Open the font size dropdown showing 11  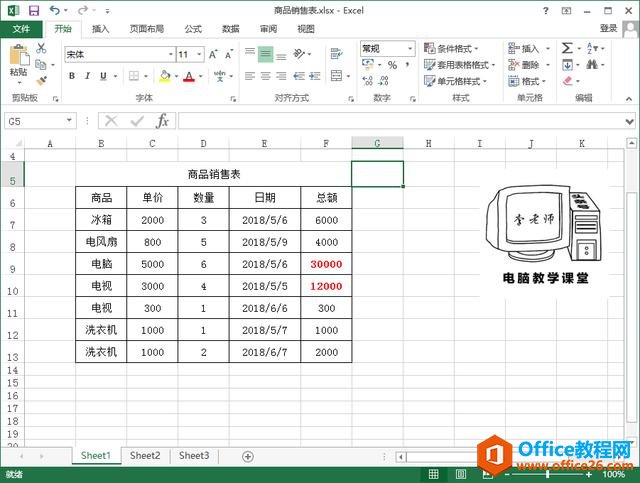click(x=199, y=55)
